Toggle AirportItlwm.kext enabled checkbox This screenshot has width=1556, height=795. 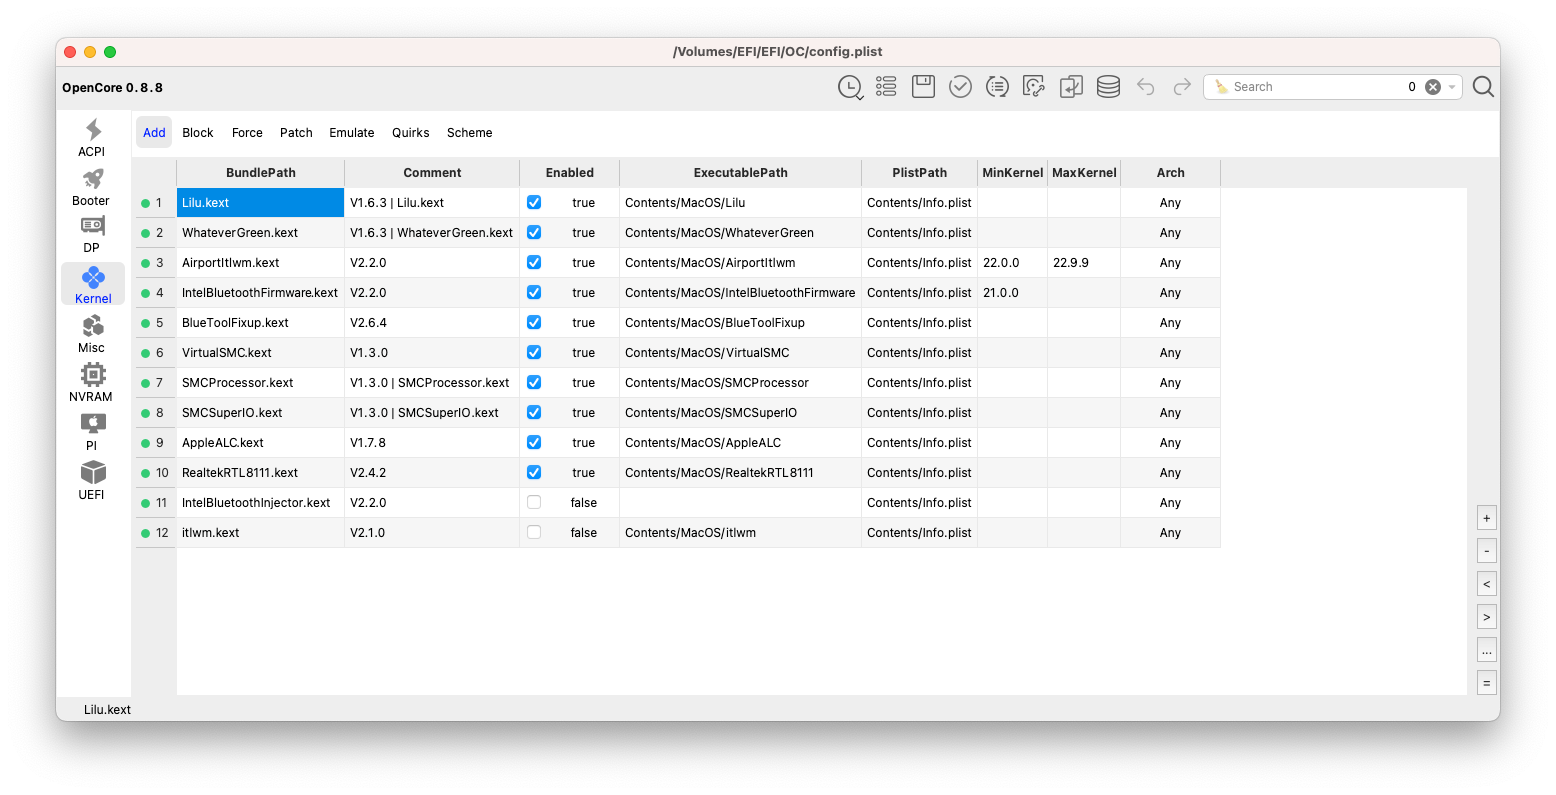tap(534, 262)
